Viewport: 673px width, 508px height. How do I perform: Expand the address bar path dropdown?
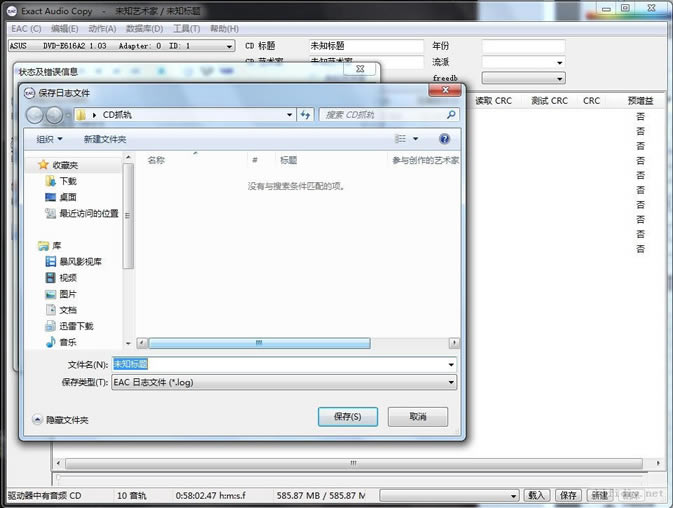pos(290,115)
